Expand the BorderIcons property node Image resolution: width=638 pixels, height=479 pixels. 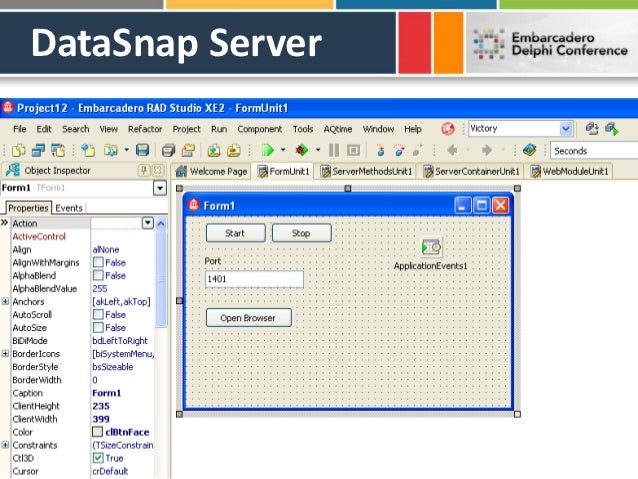(5, 353)
